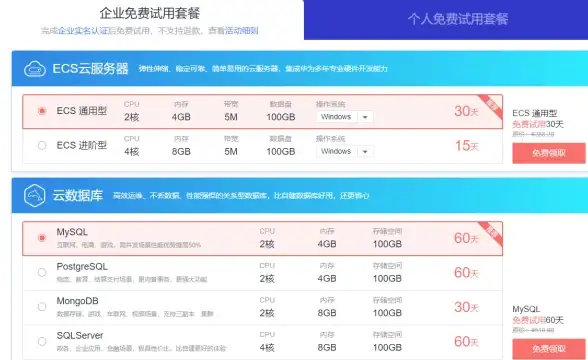The width and height of the screenshot is (588, 360).
Task: Open the 活动细则 link
Action: click(x=242, y=31)
